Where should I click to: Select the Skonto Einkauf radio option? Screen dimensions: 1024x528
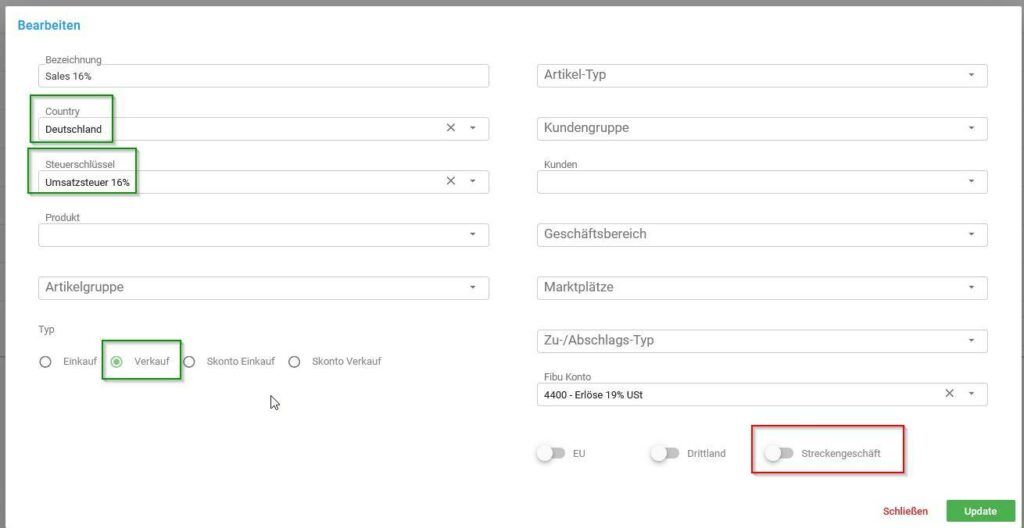tap(189, 361)
